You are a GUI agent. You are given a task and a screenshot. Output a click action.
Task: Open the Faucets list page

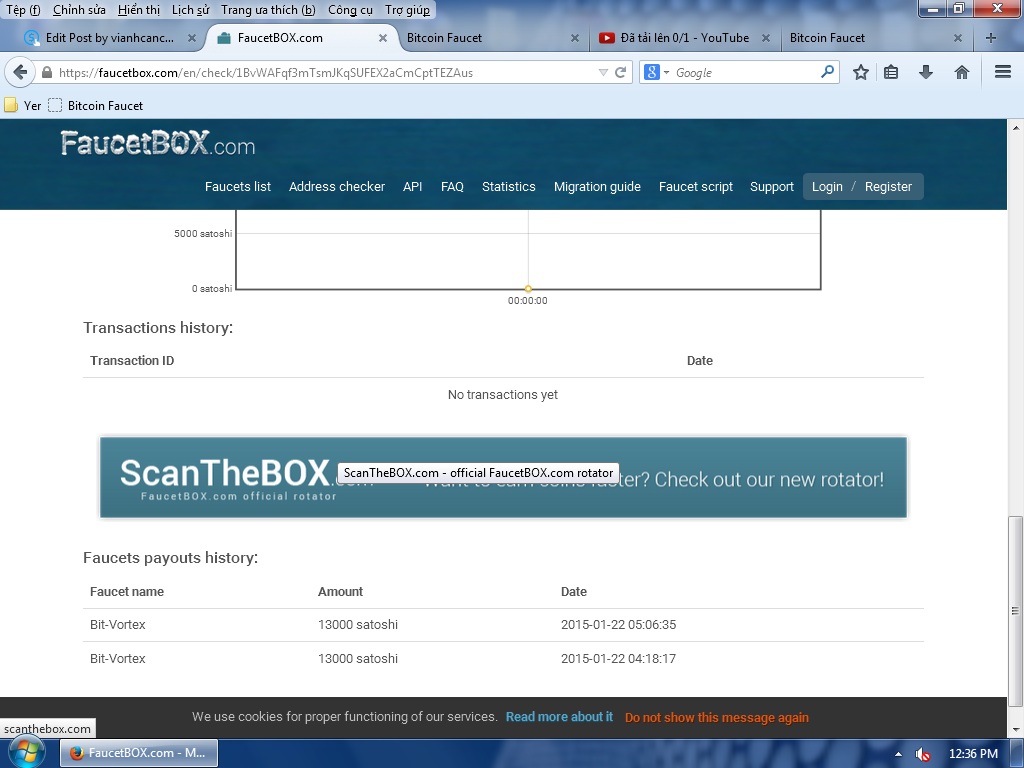[238, 187]
